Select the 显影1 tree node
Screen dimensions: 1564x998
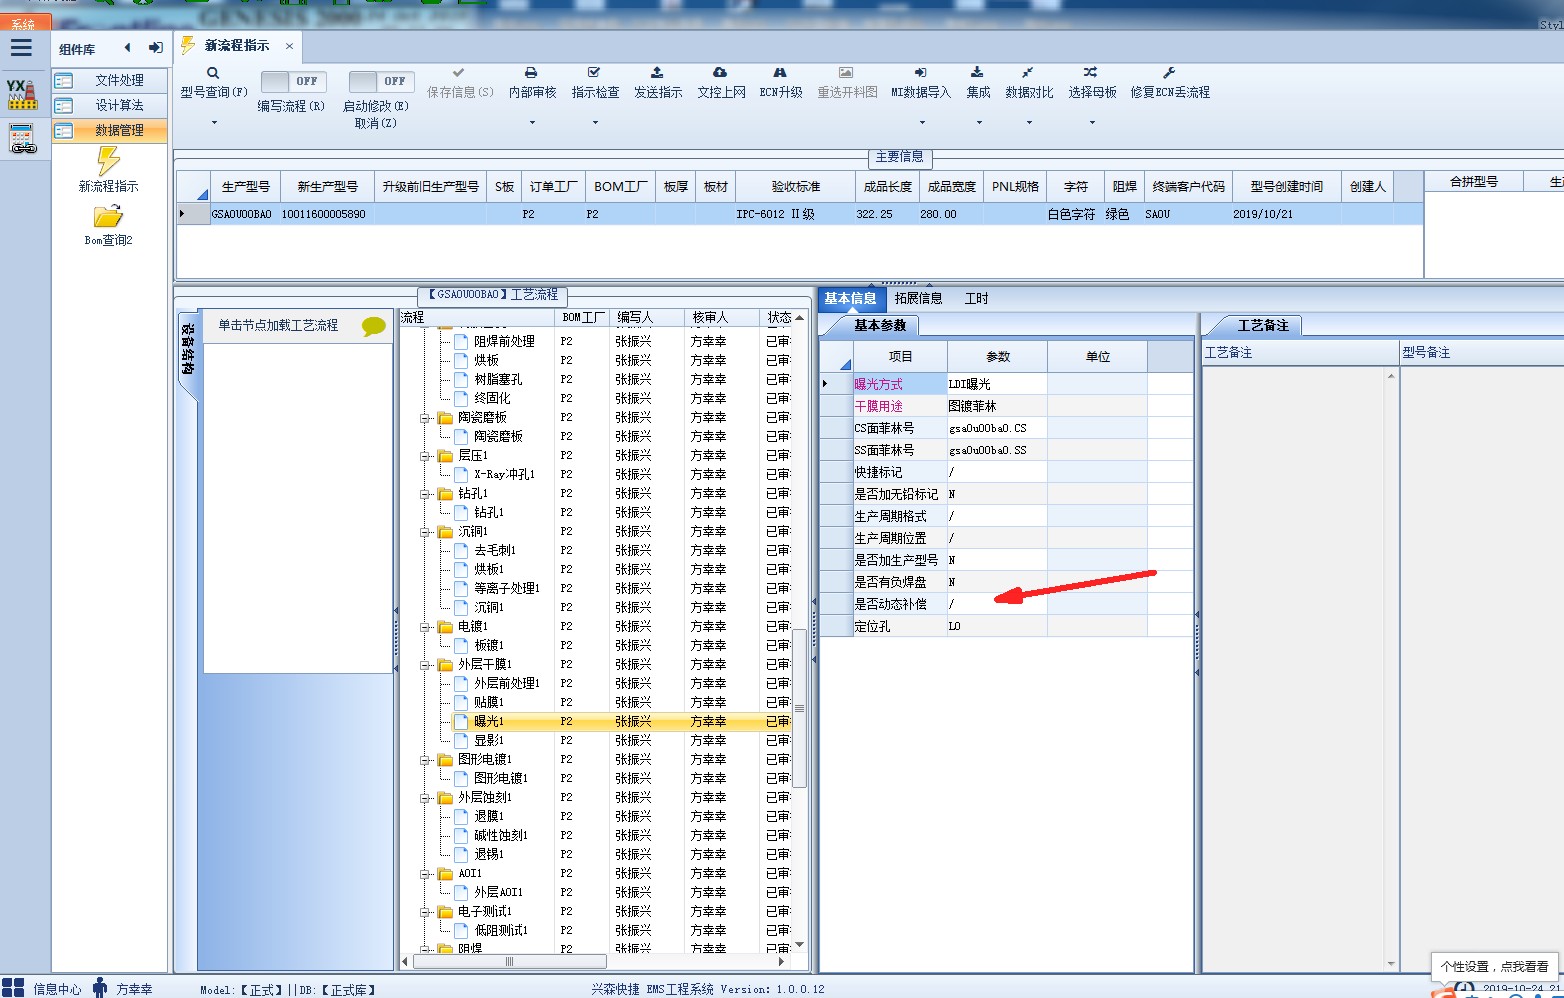[x=489, y=741]
